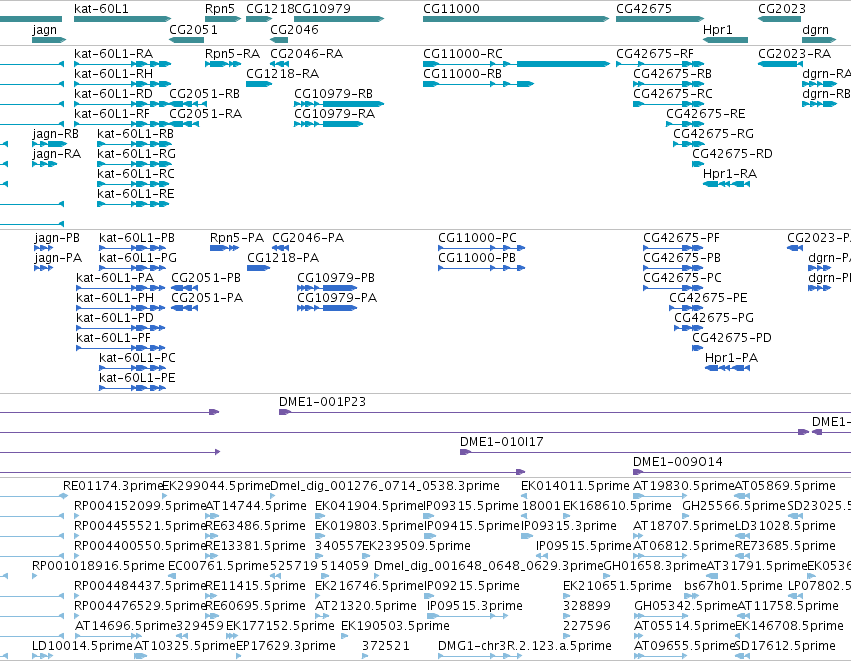Click the Hpr1 gene label

[717, 29]
